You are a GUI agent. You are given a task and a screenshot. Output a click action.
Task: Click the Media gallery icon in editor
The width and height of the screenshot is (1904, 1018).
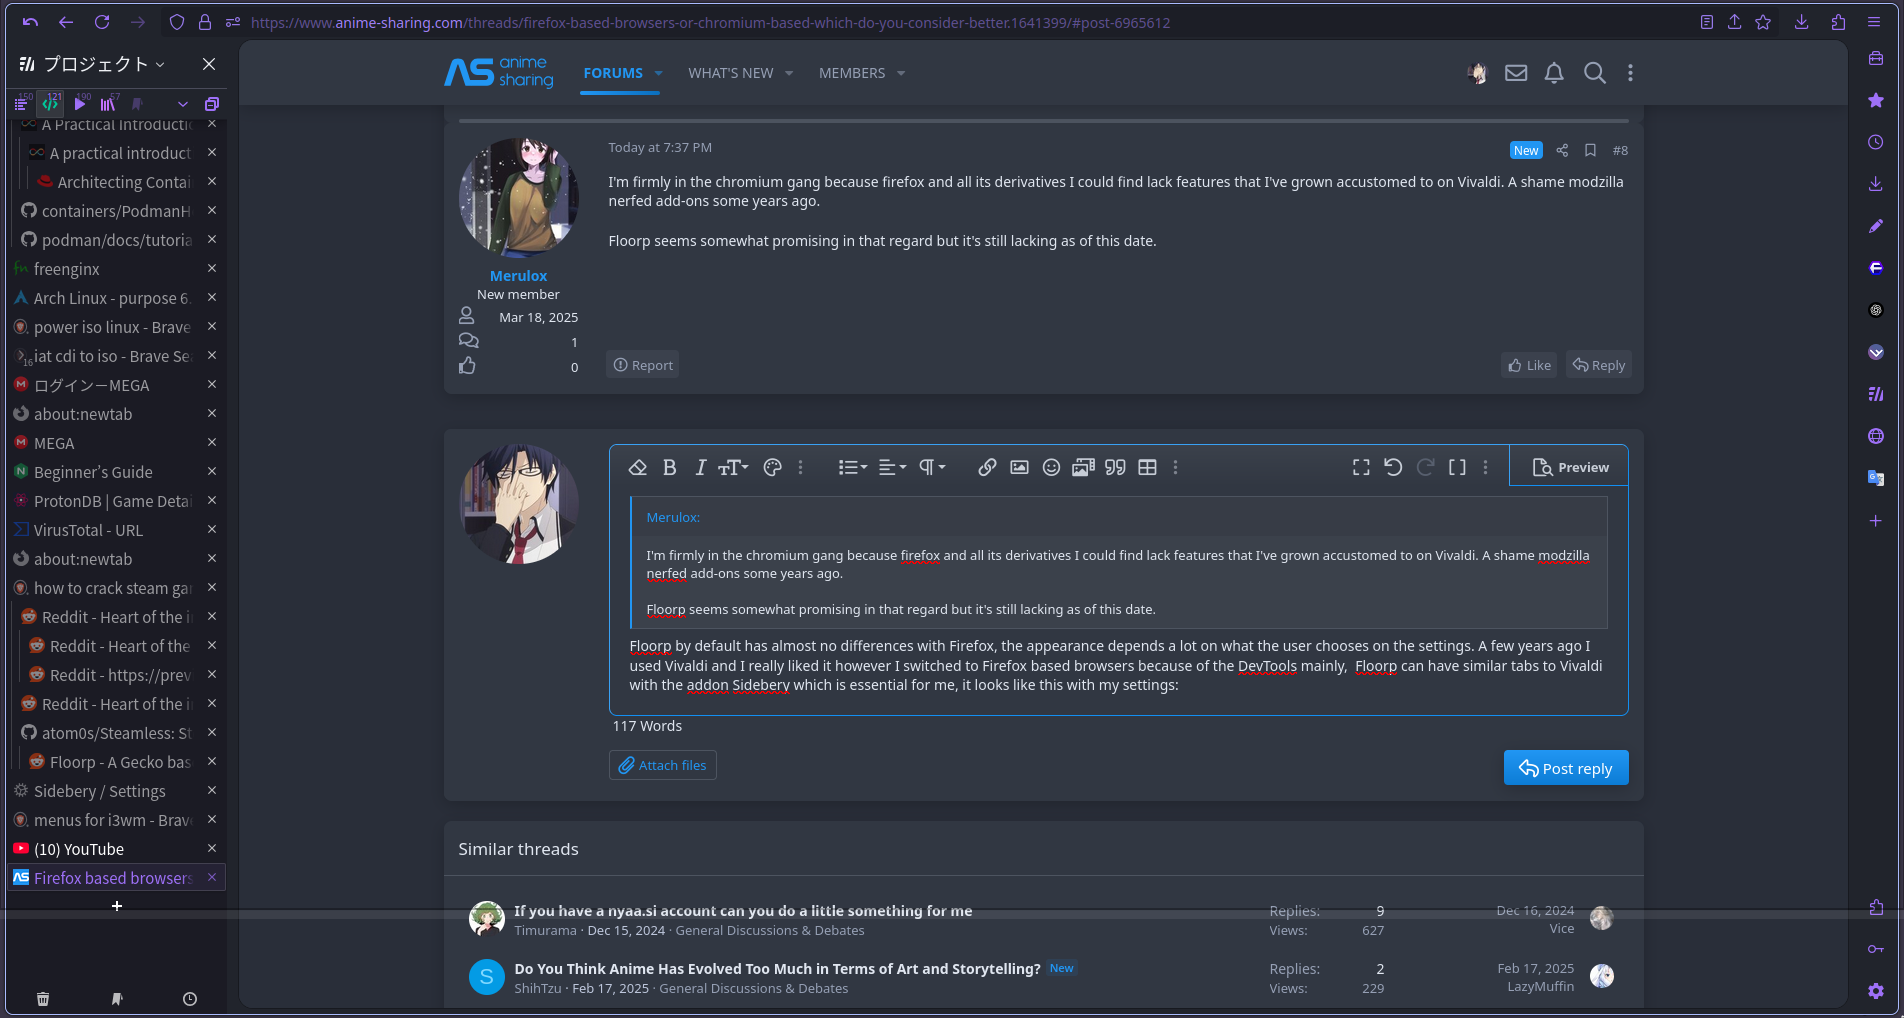1083,467
